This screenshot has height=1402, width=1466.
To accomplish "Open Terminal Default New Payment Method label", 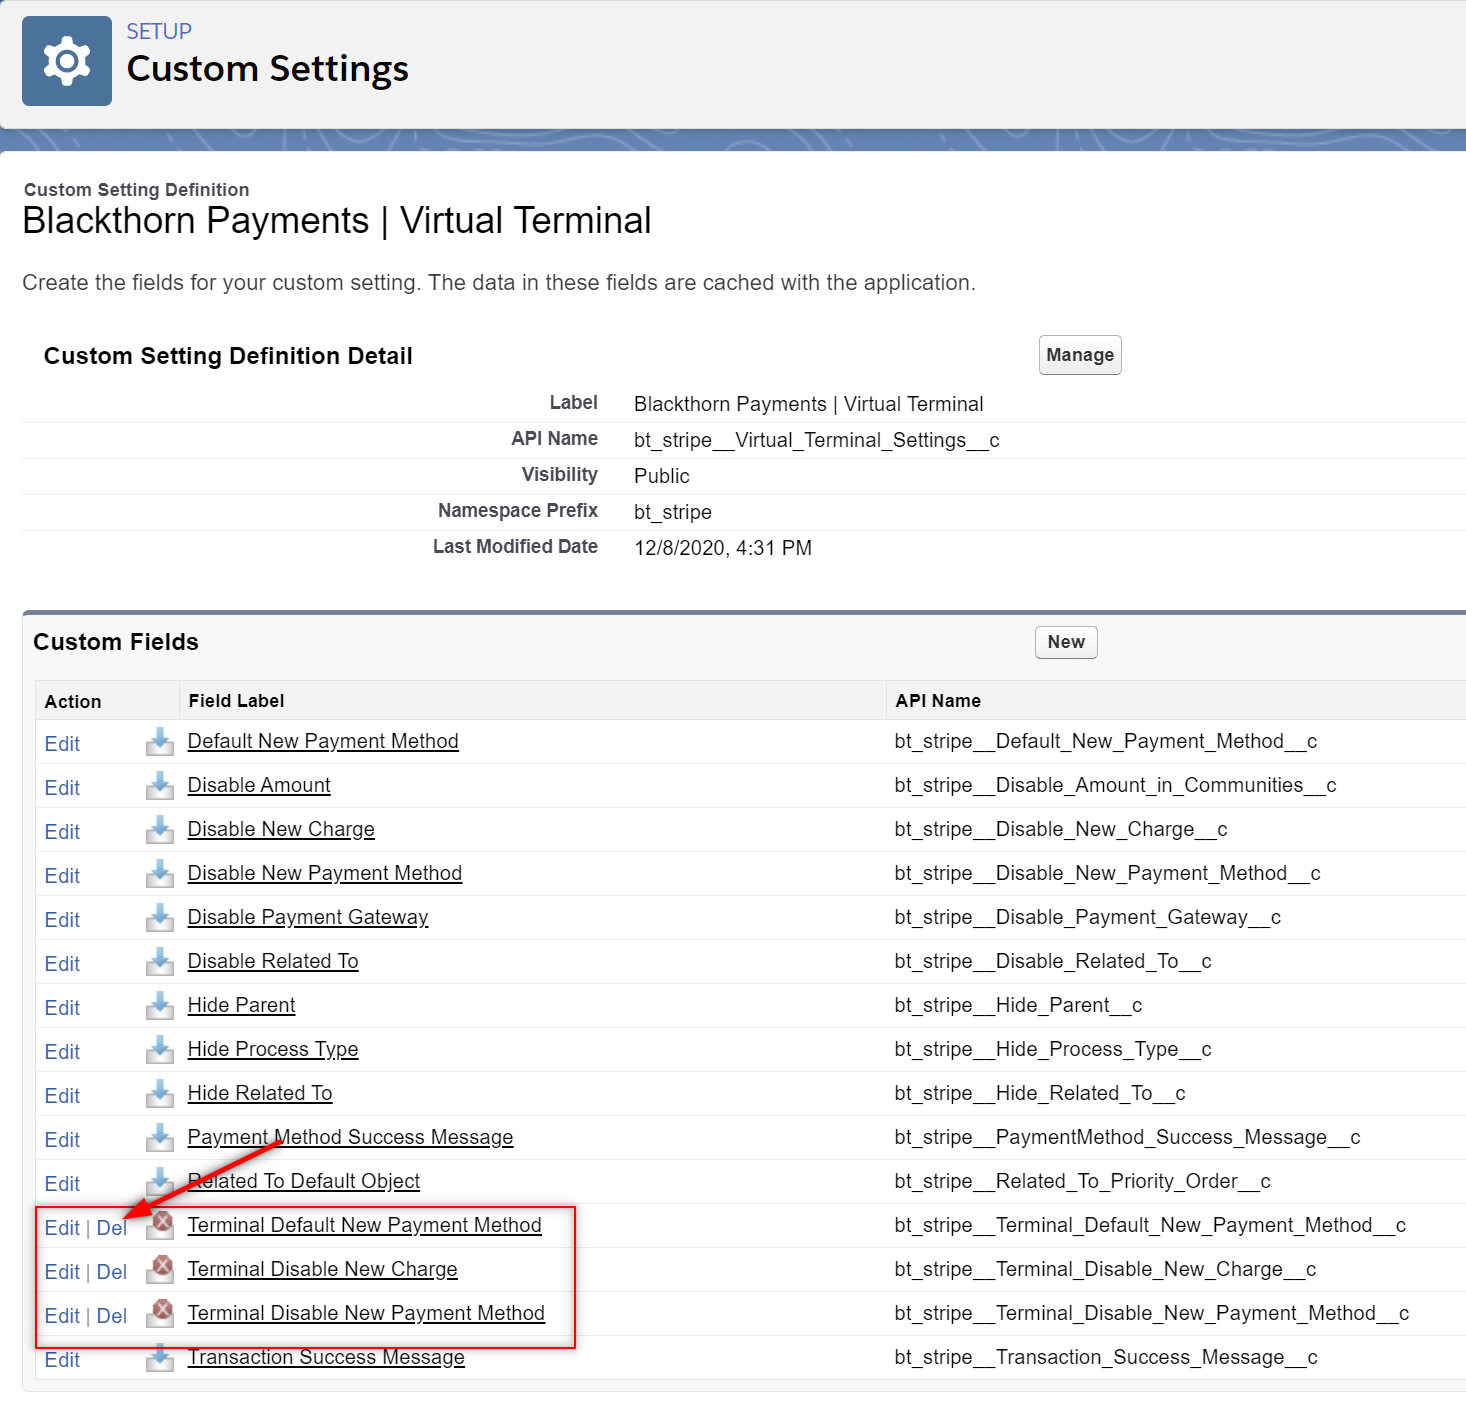I will pyautogui.click(x=365, y=1225).
